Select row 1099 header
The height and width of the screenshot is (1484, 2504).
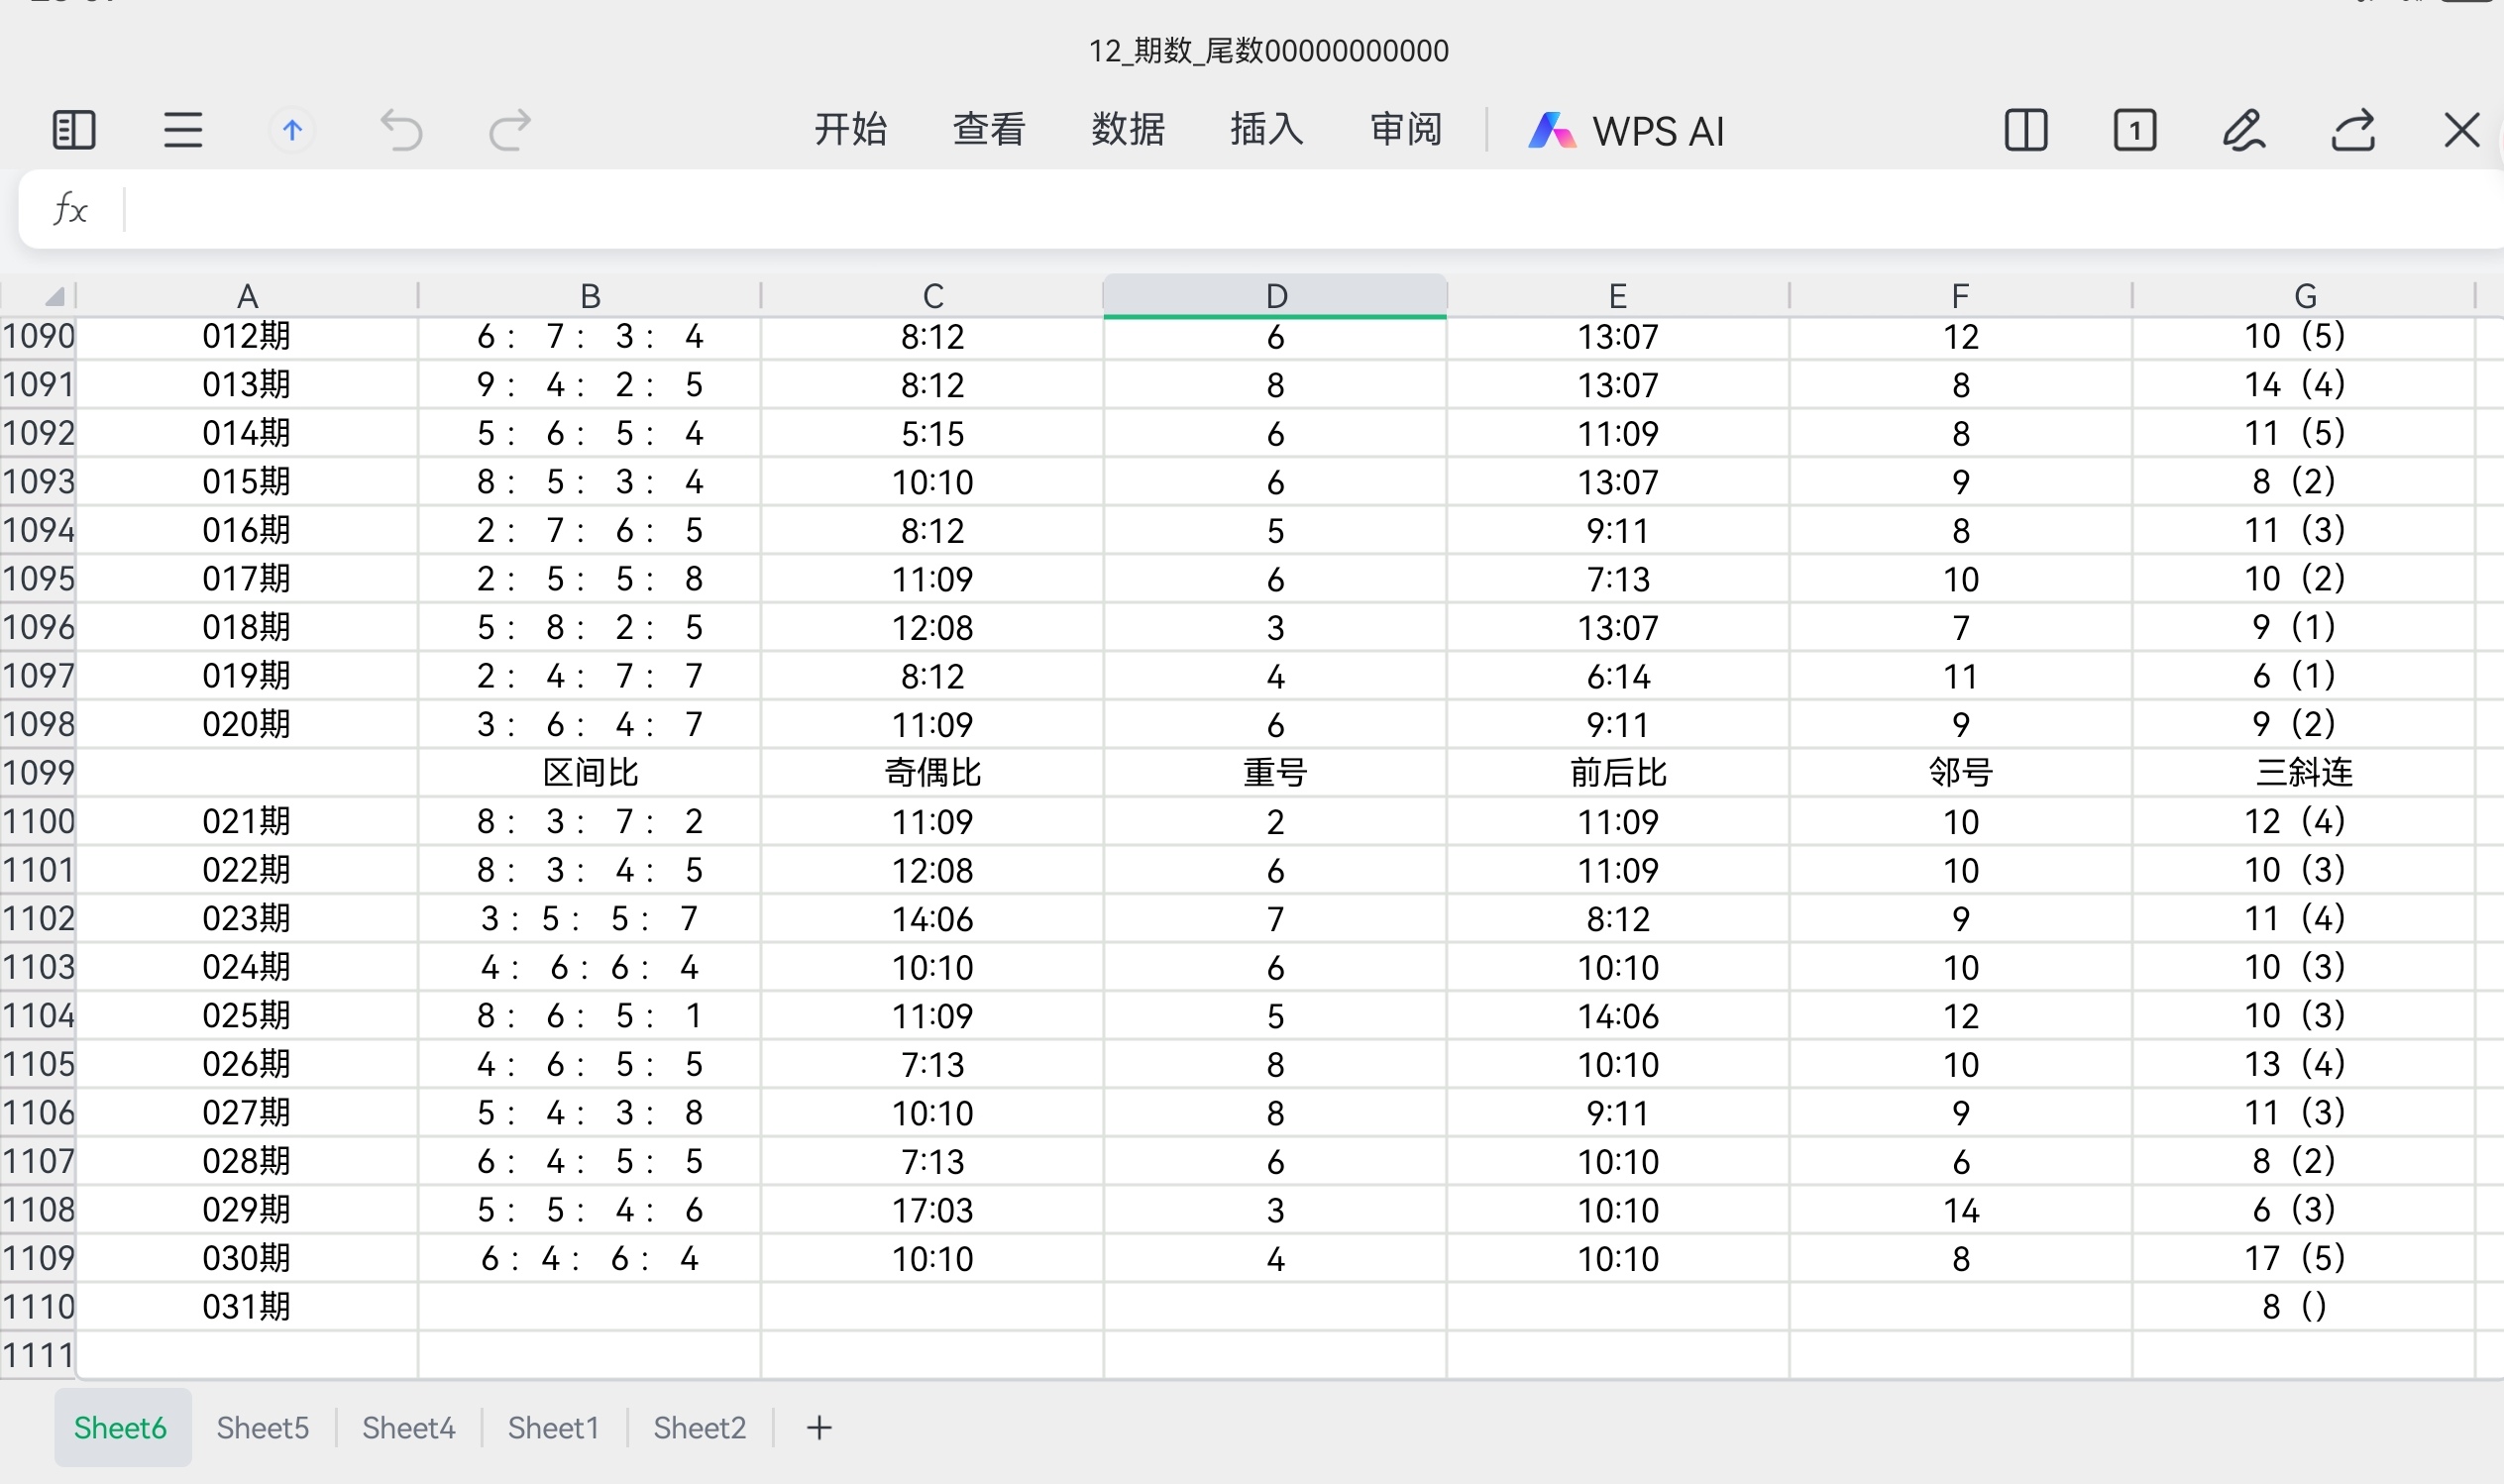38,772
